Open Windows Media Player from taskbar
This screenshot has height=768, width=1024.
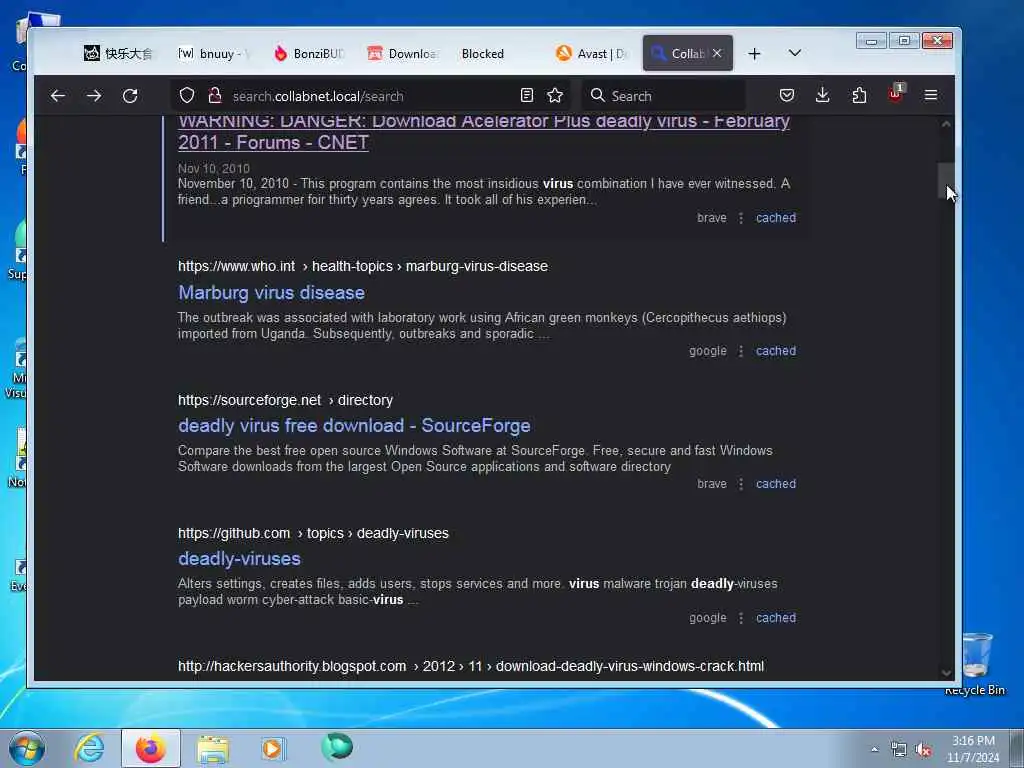[x=272, y=748]
